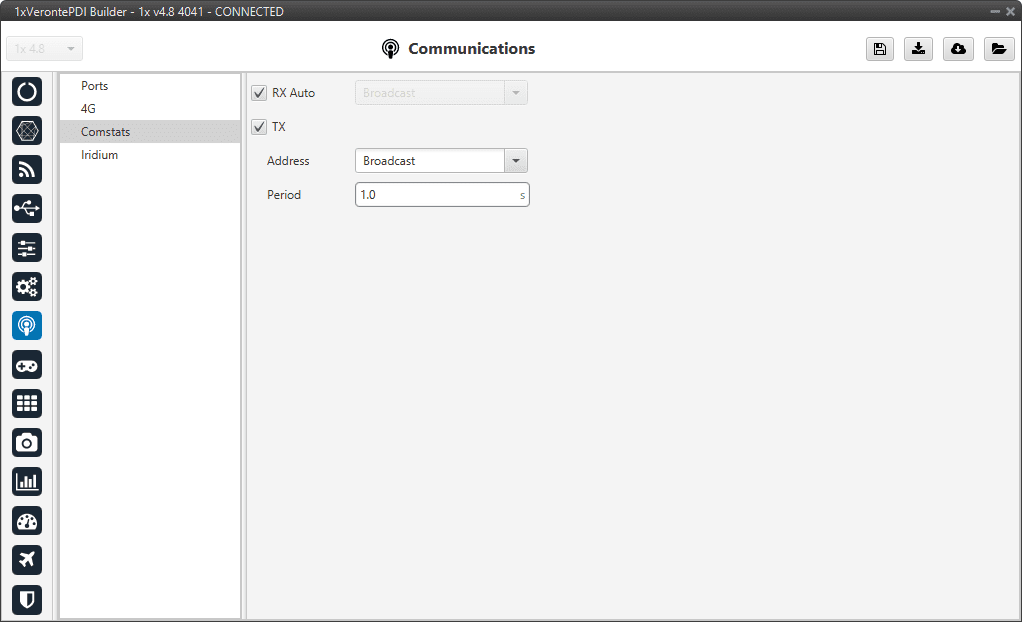The height and width of the screenshot is (622, 1022).
Task: Expand the Address Broadcast dropdown
Action: 515,161
